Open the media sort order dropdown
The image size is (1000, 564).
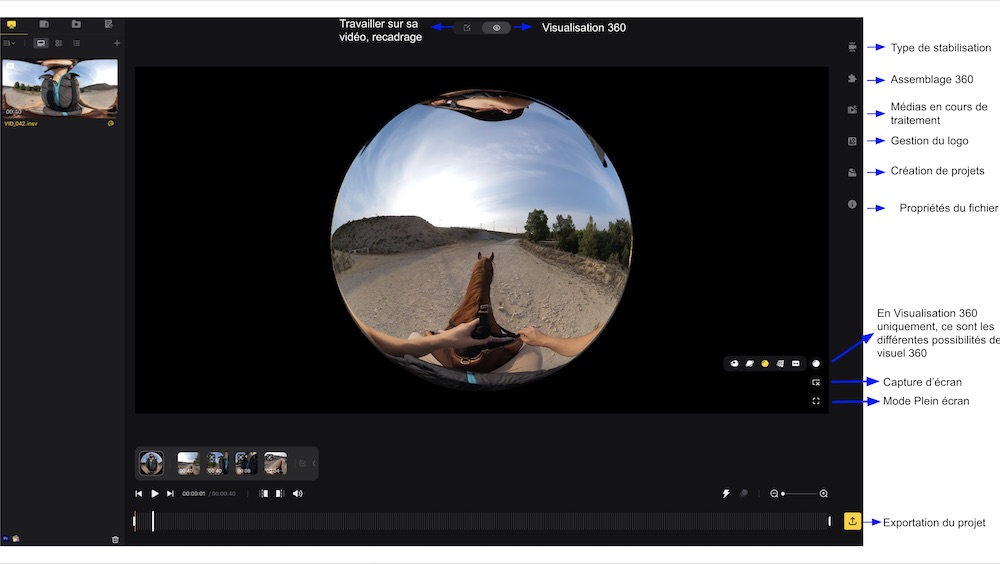click(x=9, y=43)
